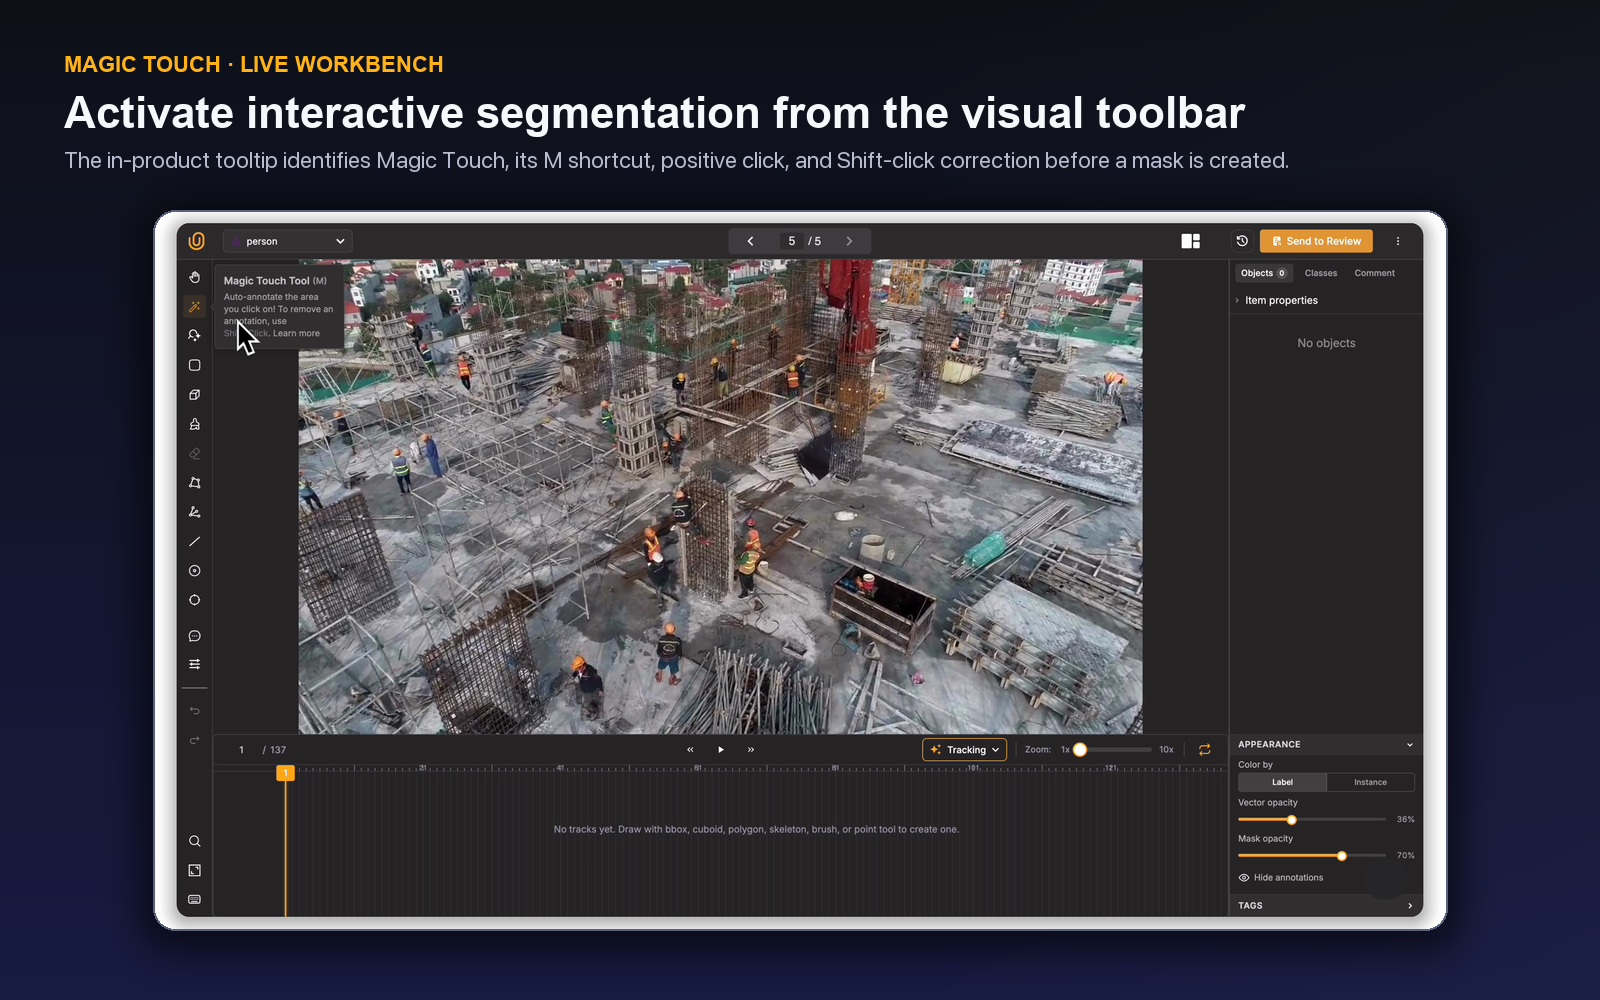Image resolution: width=1600 pixels, height=1000 pixels.
Task: Select the cuboid tool
Action: [x=195, y=395]
